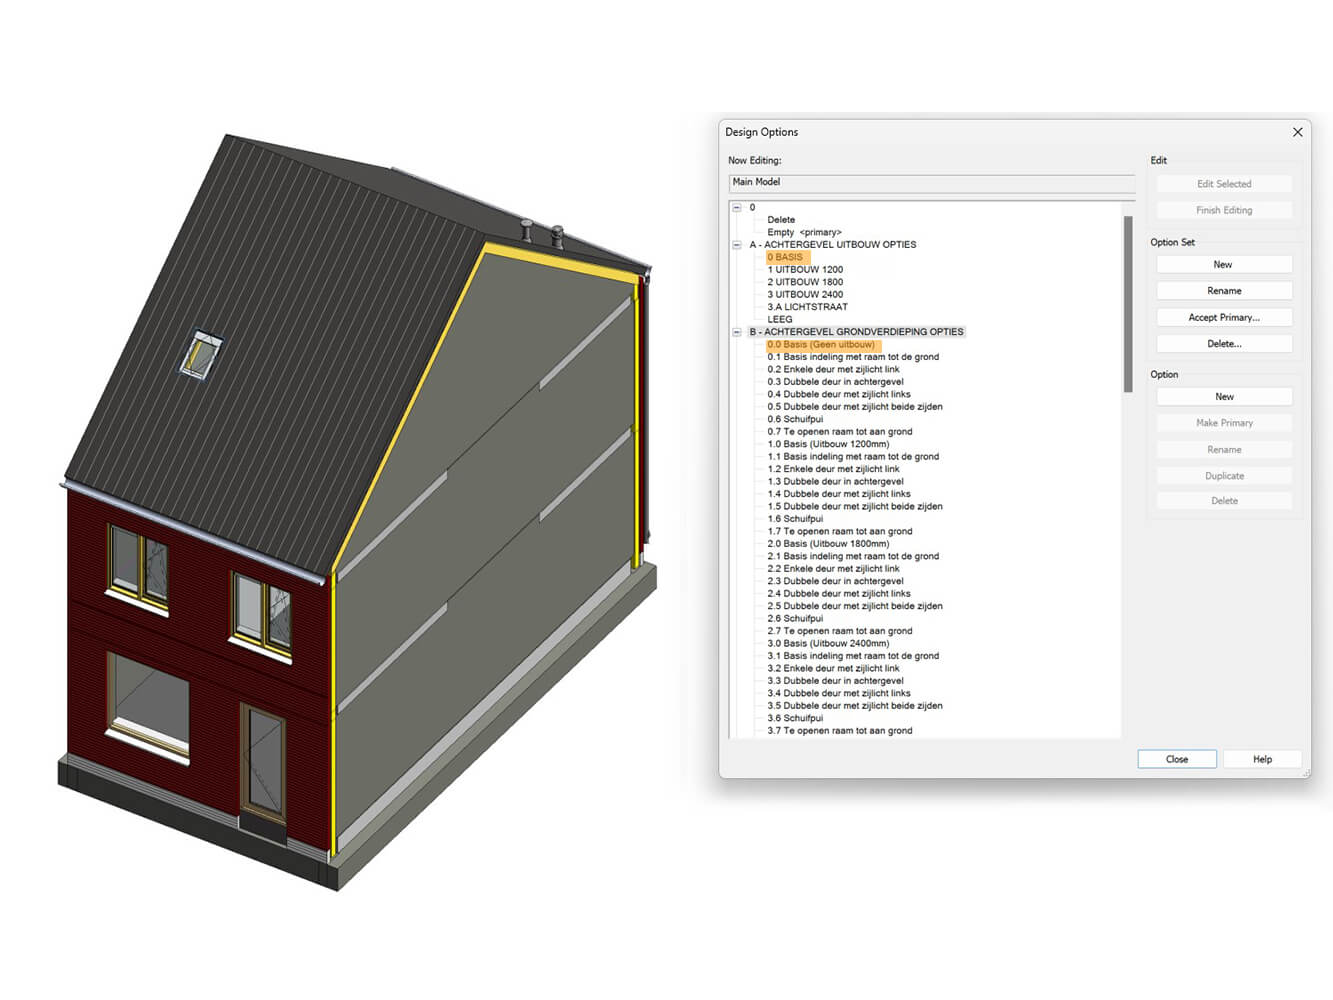
Task: Collapse B - ACHTERGEVEL GRONDVERDIEPING OPTIES set
Action: coord(737,332)
